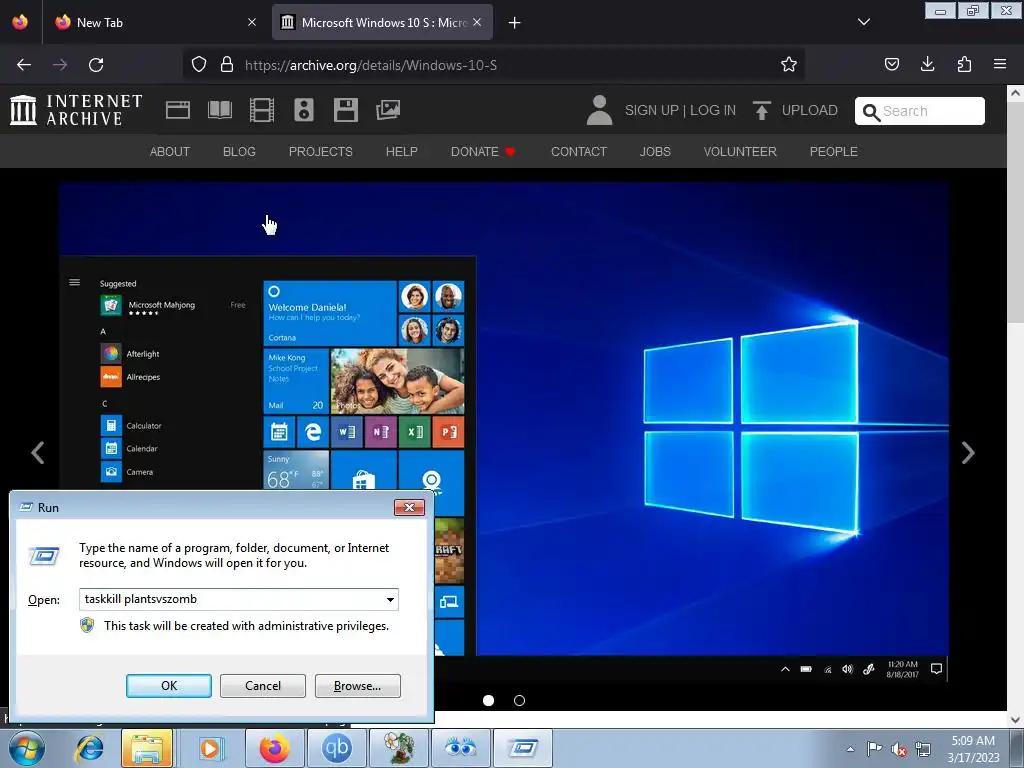Viewport: 1024px width, 768px height.
Task: Open the list all tabs chevron
Action: tap(863, 22)
